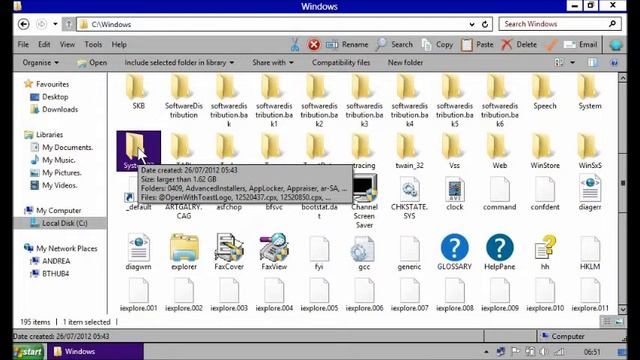This screenshot has height=360, width=640.
Task: Select the HelpPane file icon
Action: pos(500,251)
